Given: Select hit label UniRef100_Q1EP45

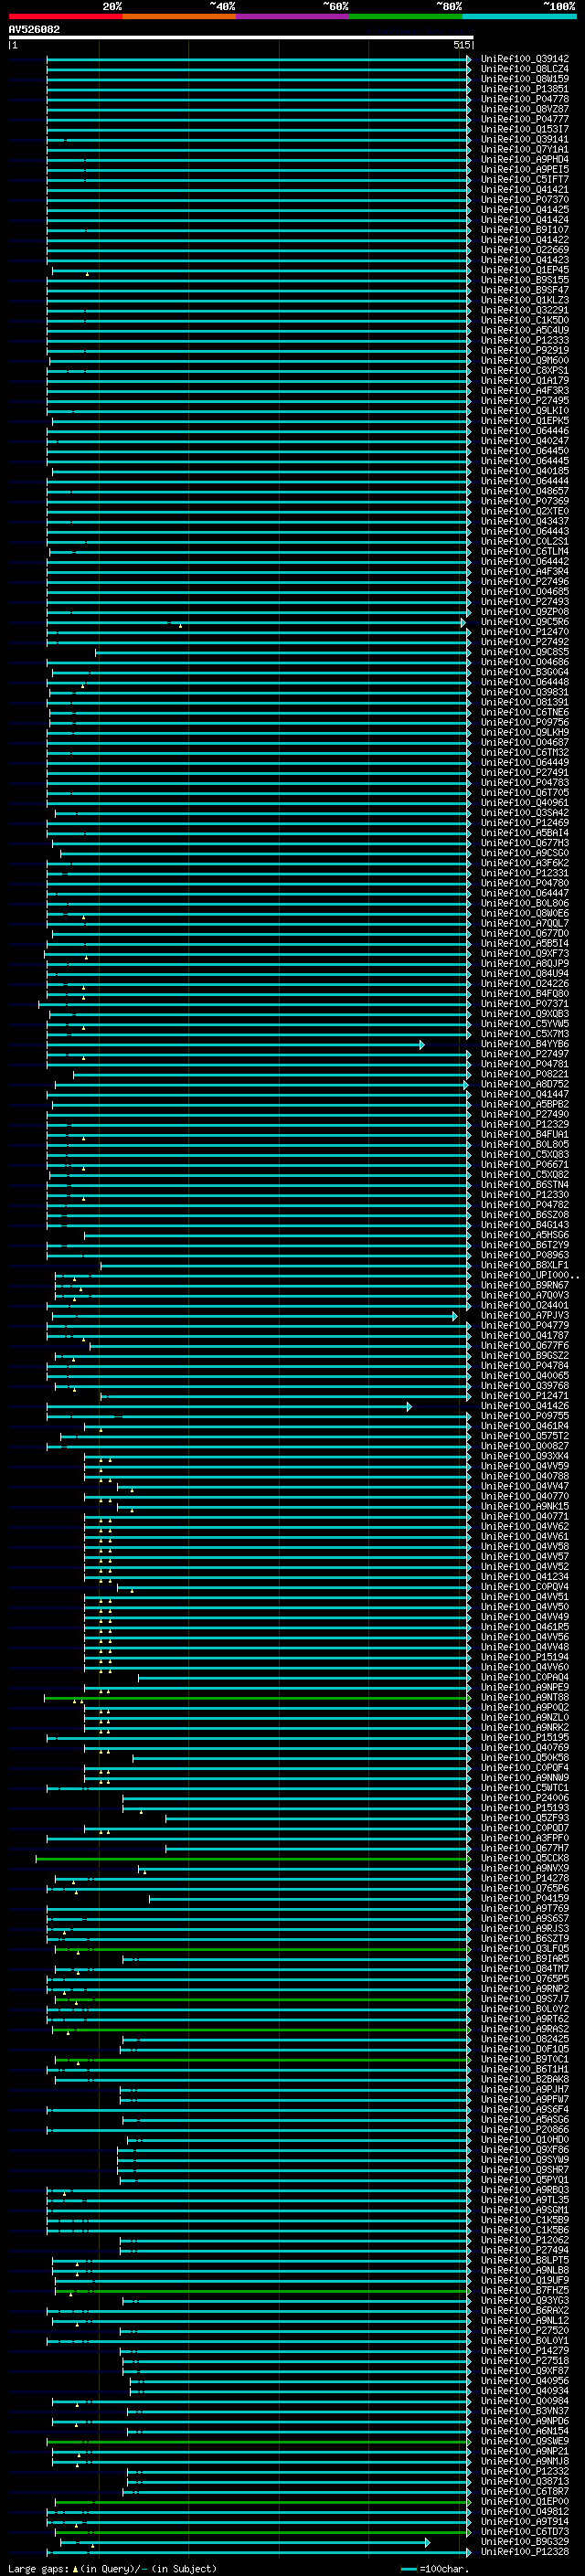Looking at the screenshot, I should click(524, 270).
